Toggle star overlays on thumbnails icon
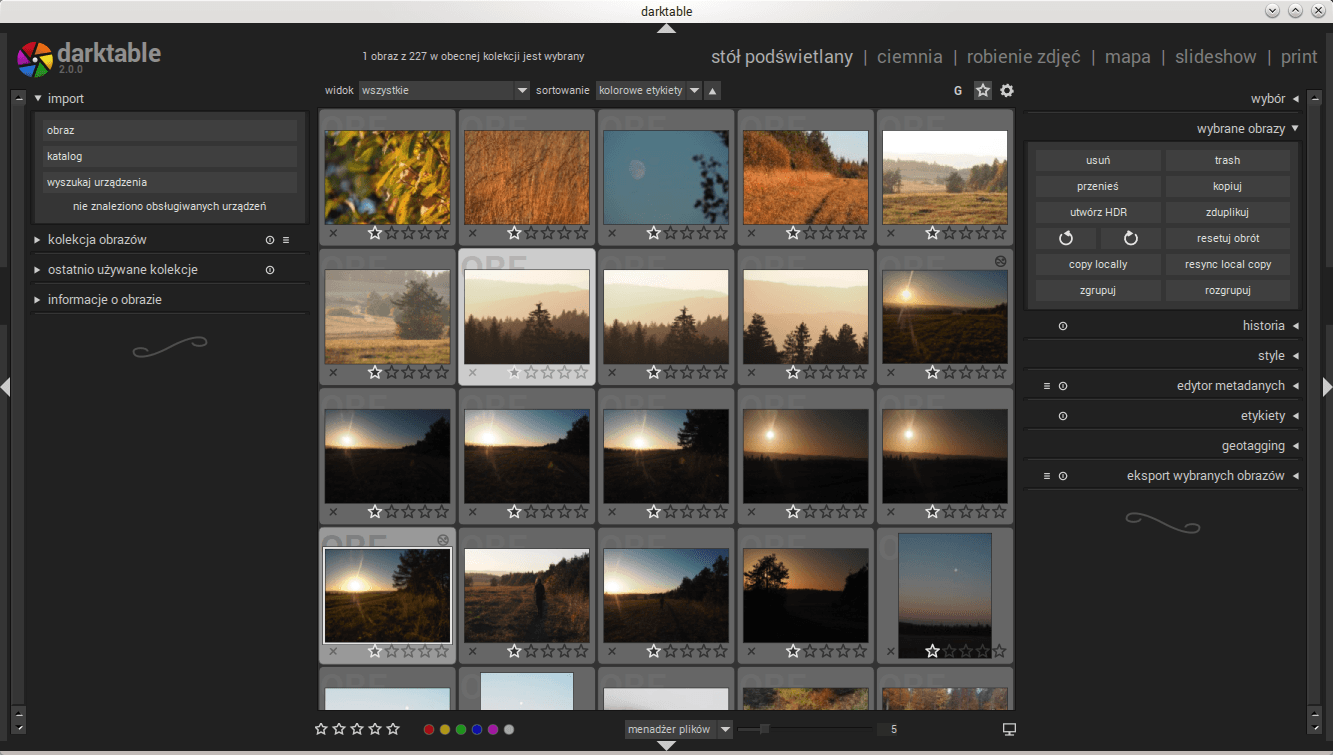The height and width of the screenshot is (755, 1333). [x=983, y=91]
